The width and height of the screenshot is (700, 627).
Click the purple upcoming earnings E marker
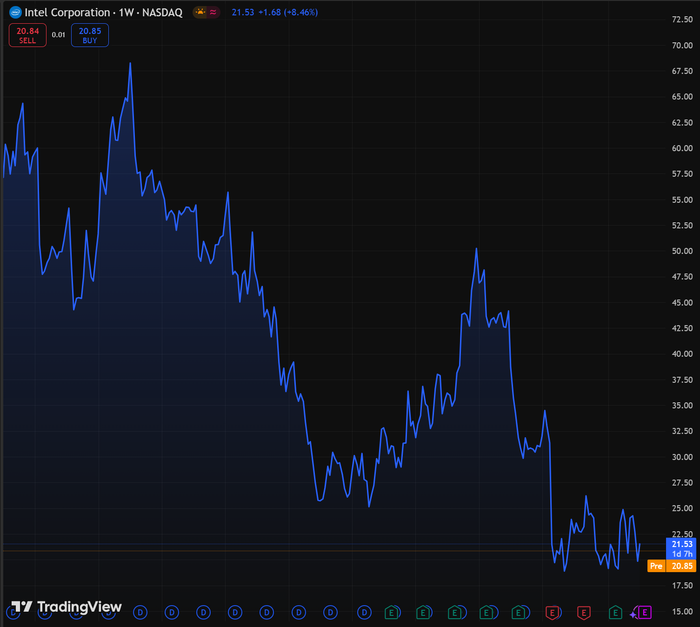(645, 612)
